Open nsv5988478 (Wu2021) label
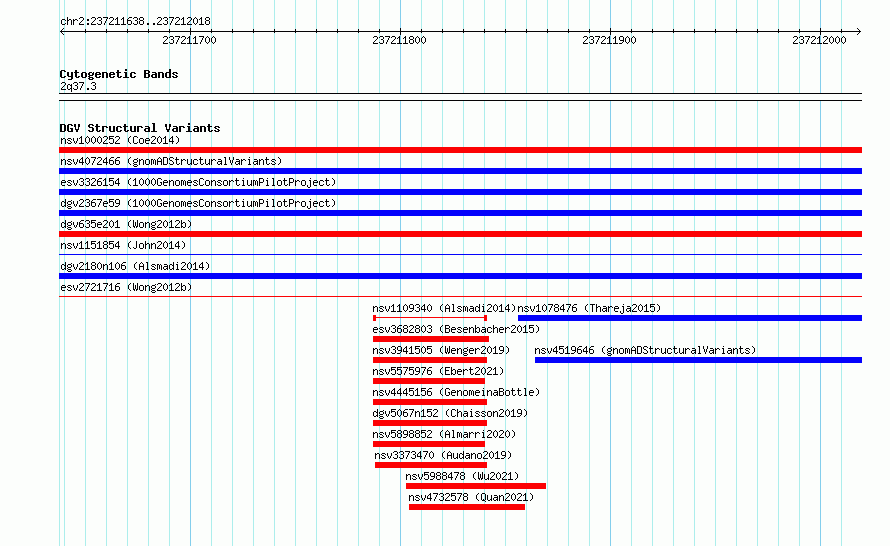Viewport: 890px width, 546px height. click(x=462, y=476)
